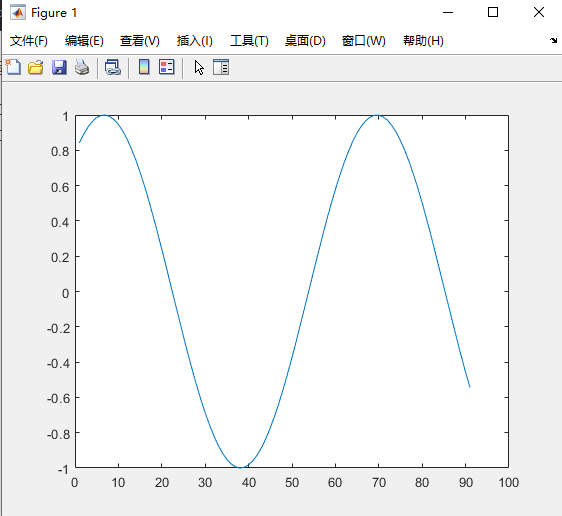Save the figure with the floppy disk icon

click(x=59, y=67)
